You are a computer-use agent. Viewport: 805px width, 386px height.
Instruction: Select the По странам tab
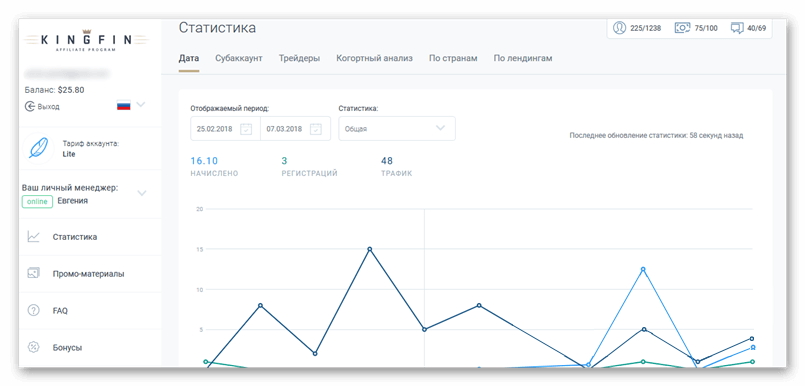(x=453, y=59)
